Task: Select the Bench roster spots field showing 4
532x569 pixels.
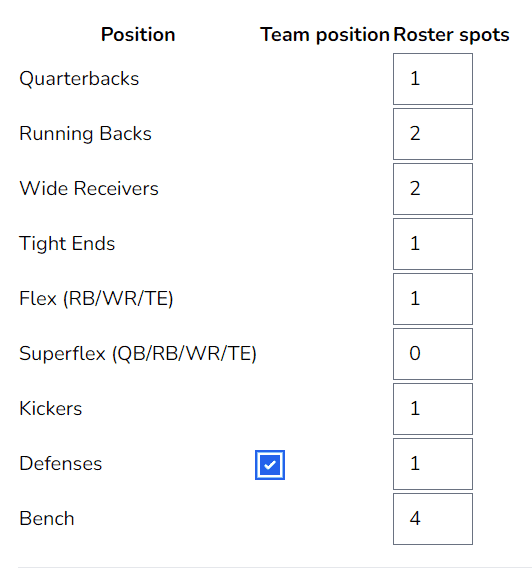Action: click(x=433, y=519)
